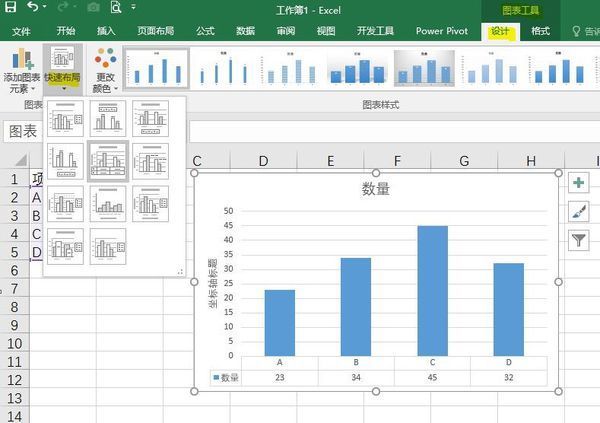This screenshot has height=423, width=600.
Task: Click the vertical axis title 坐标轴标题
Action: [x=212, y=283]
